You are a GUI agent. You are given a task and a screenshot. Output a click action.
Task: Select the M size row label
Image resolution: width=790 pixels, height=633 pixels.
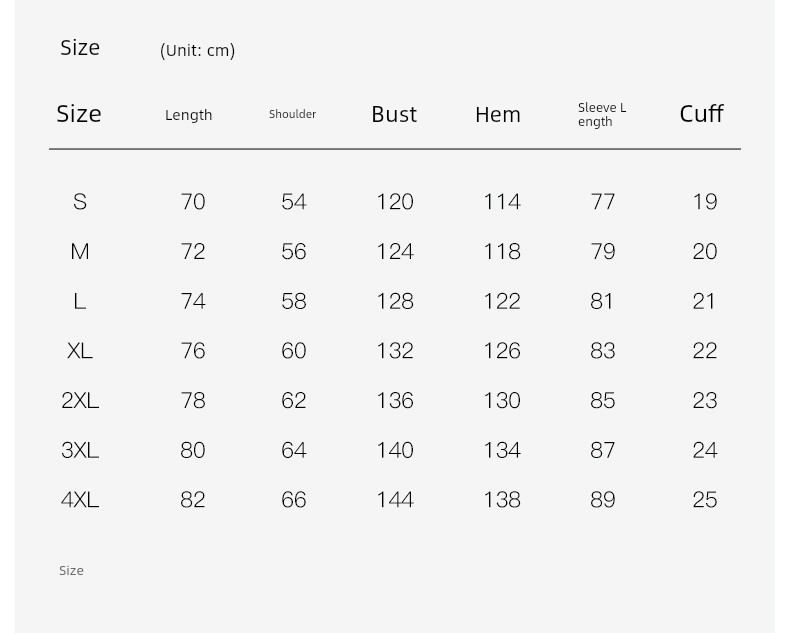pos(80,251)
